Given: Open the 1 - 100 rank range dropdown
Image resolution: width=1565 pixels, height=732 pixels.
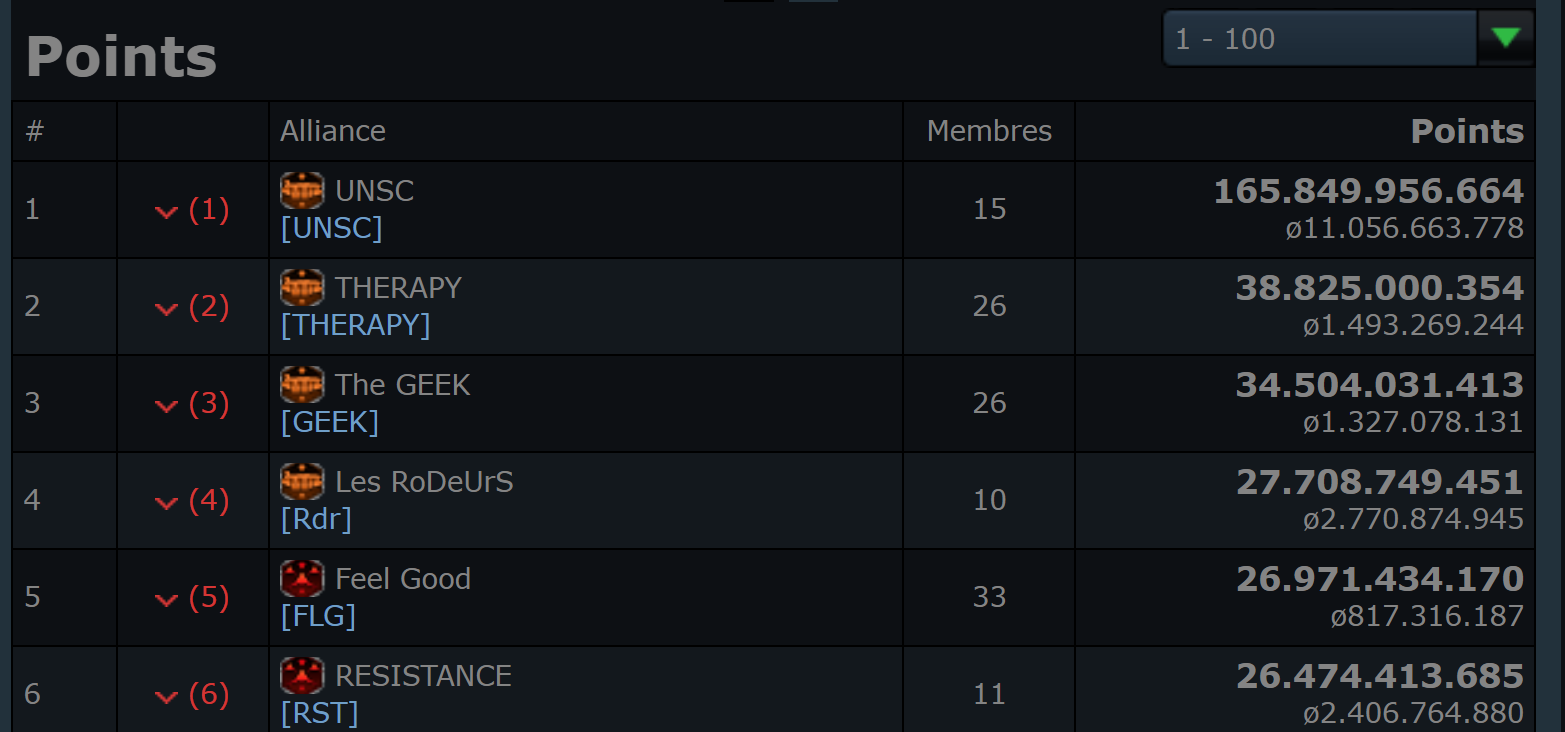Looking at the screenshot, I should click(1319, 39).
